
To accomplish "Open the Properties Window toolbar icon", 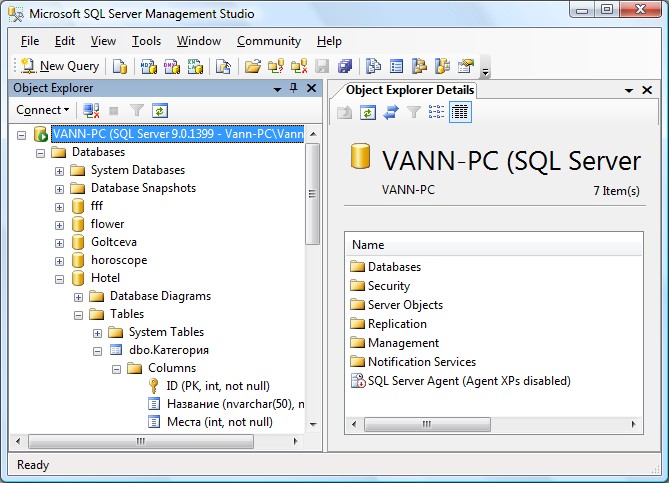I will [465, 66].
